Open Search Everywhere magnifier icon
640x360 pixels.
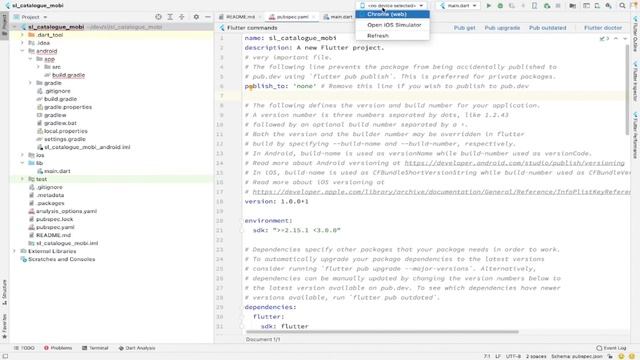[622, 6]
